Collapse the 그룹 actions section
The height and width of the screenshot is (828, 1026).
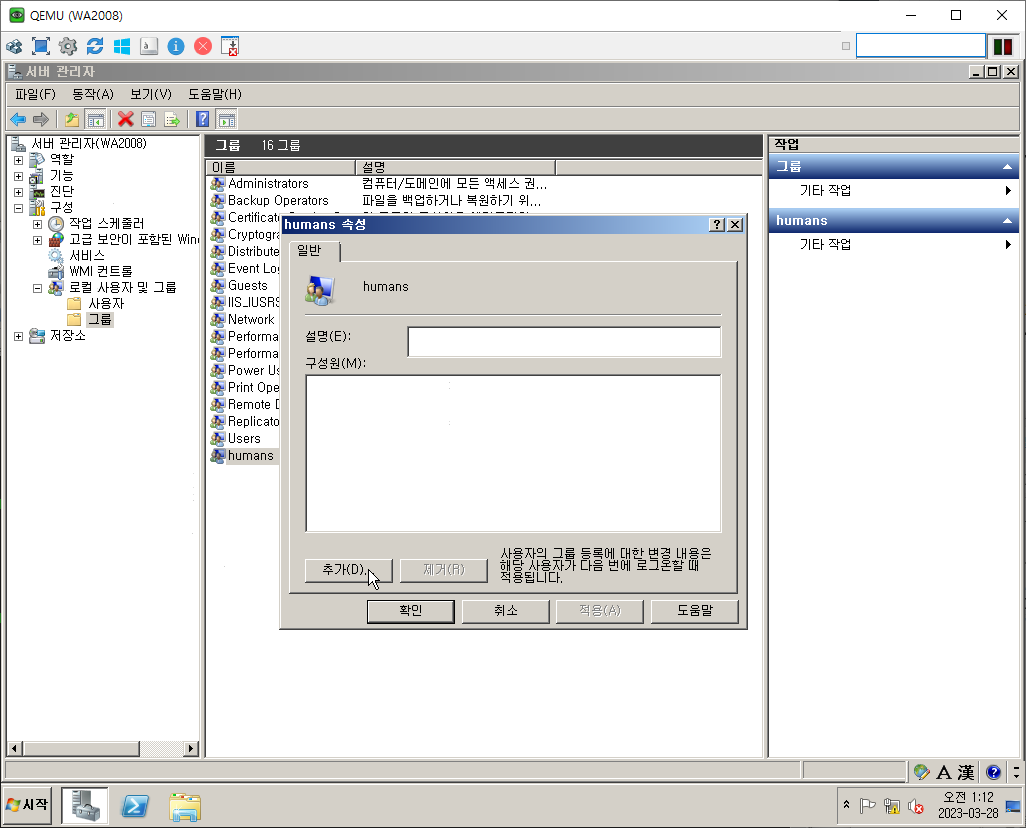point(1006,167)
